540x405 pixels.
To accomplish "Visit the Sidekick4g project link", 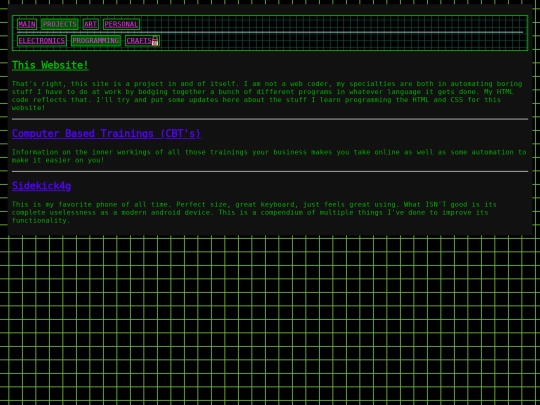I will [x=41, y=186].
